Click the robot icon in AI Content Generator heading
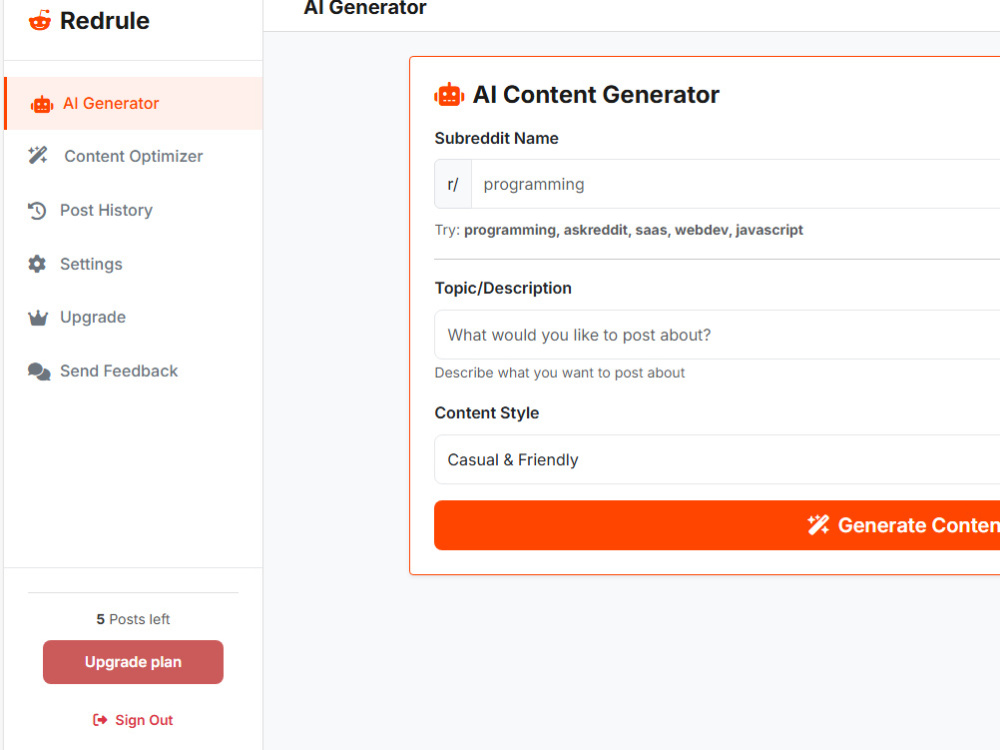This screenshot has width=1000, height=750. click(449, 95)
